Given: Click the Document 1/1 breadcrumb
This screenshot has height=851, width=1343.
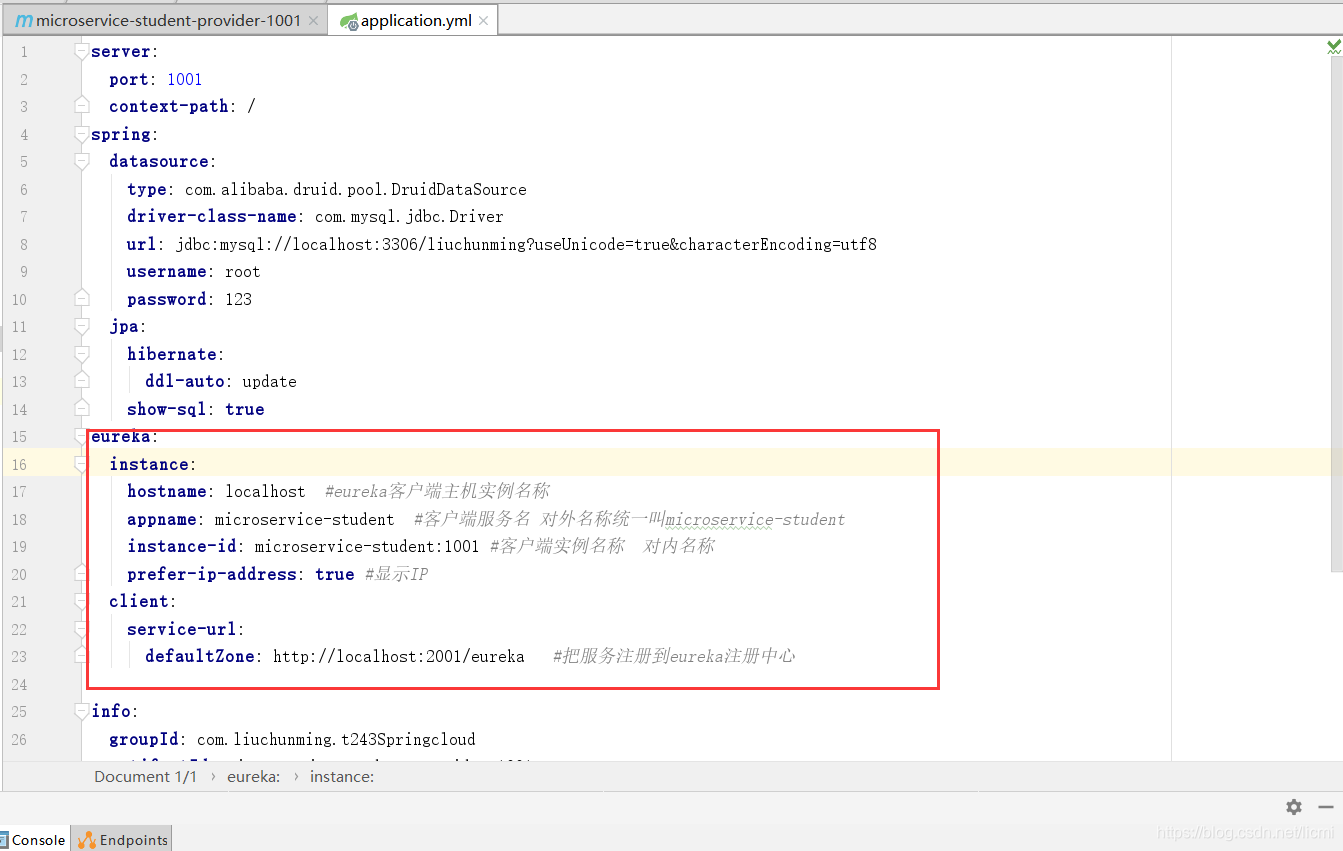Looking at the screenshot, I should click(x=145, y=776).
